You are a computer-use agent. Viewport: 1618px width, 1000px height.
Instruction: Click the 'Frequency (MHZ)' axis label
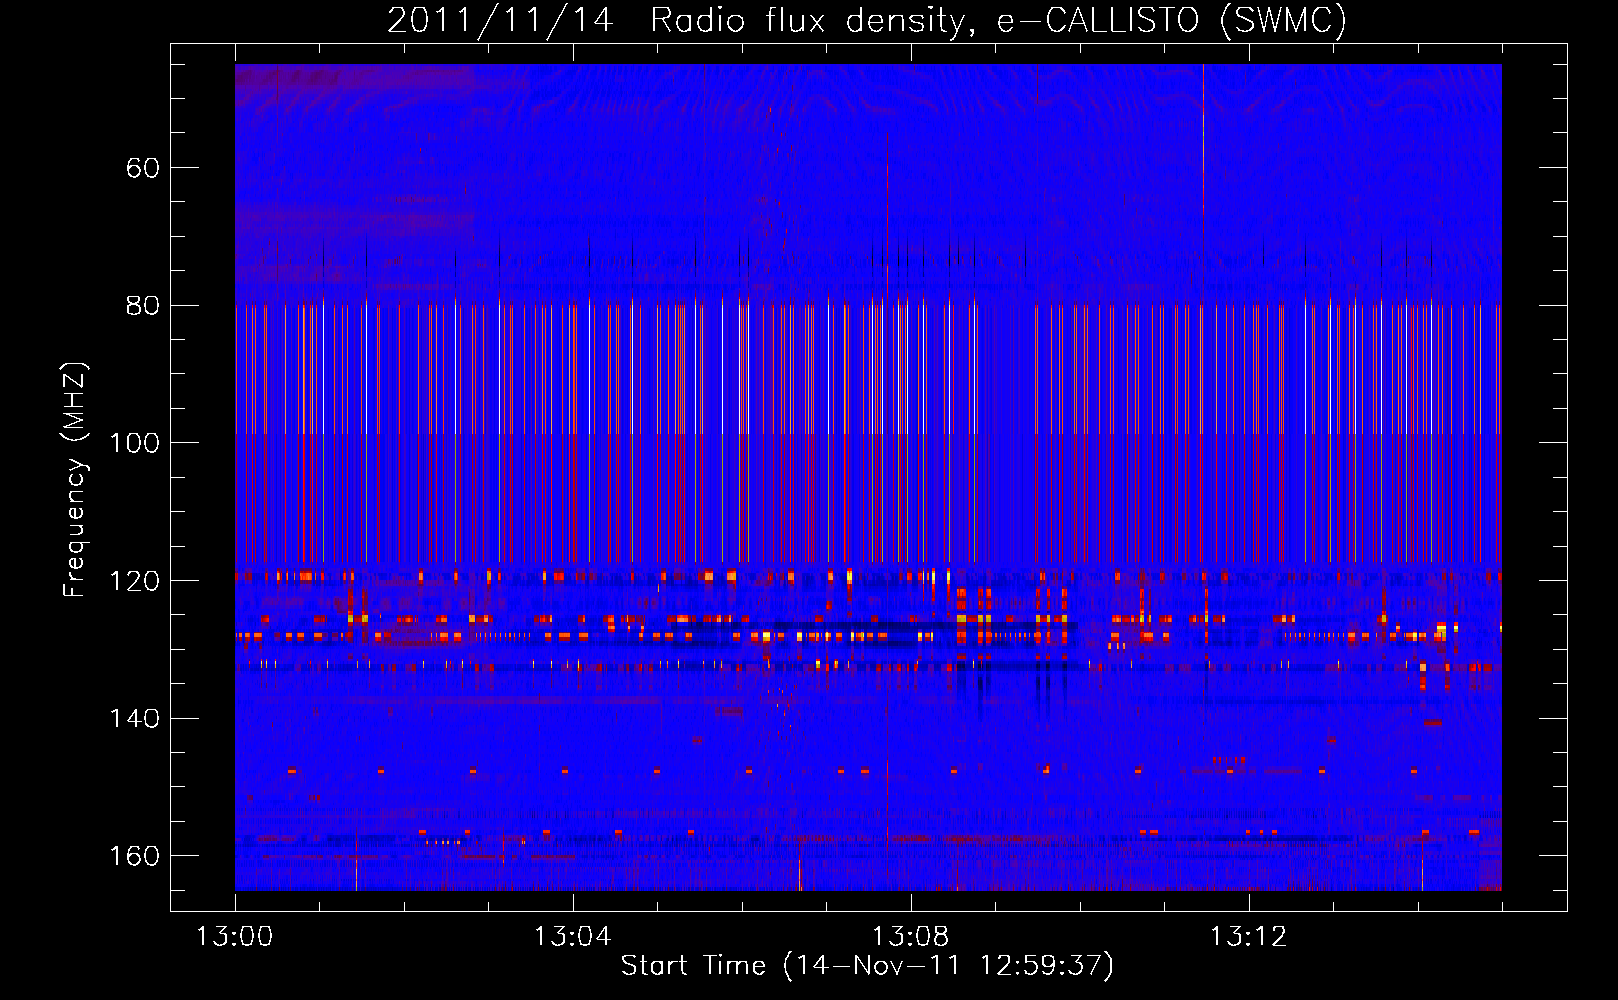pyautogui.click(x=75, y=479)
